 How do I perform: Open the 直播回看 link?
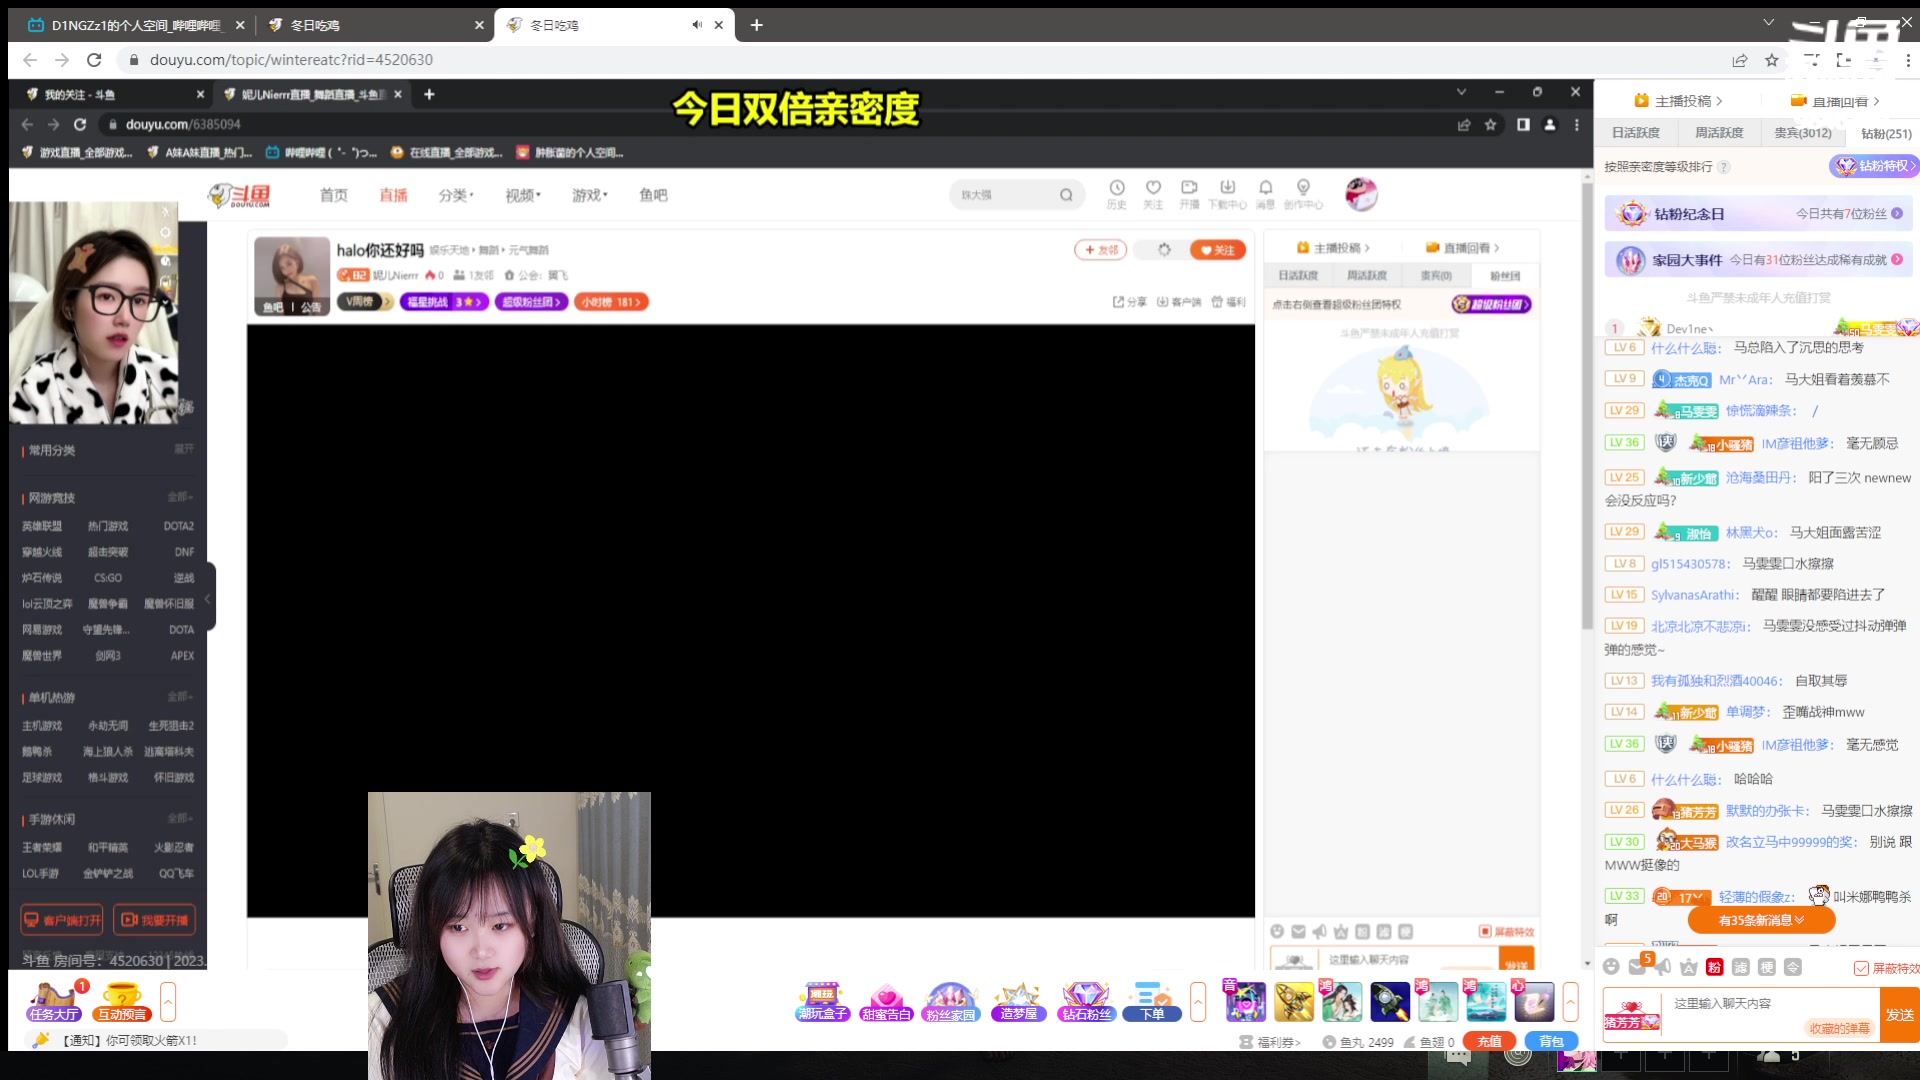[x=1834, y=101]
